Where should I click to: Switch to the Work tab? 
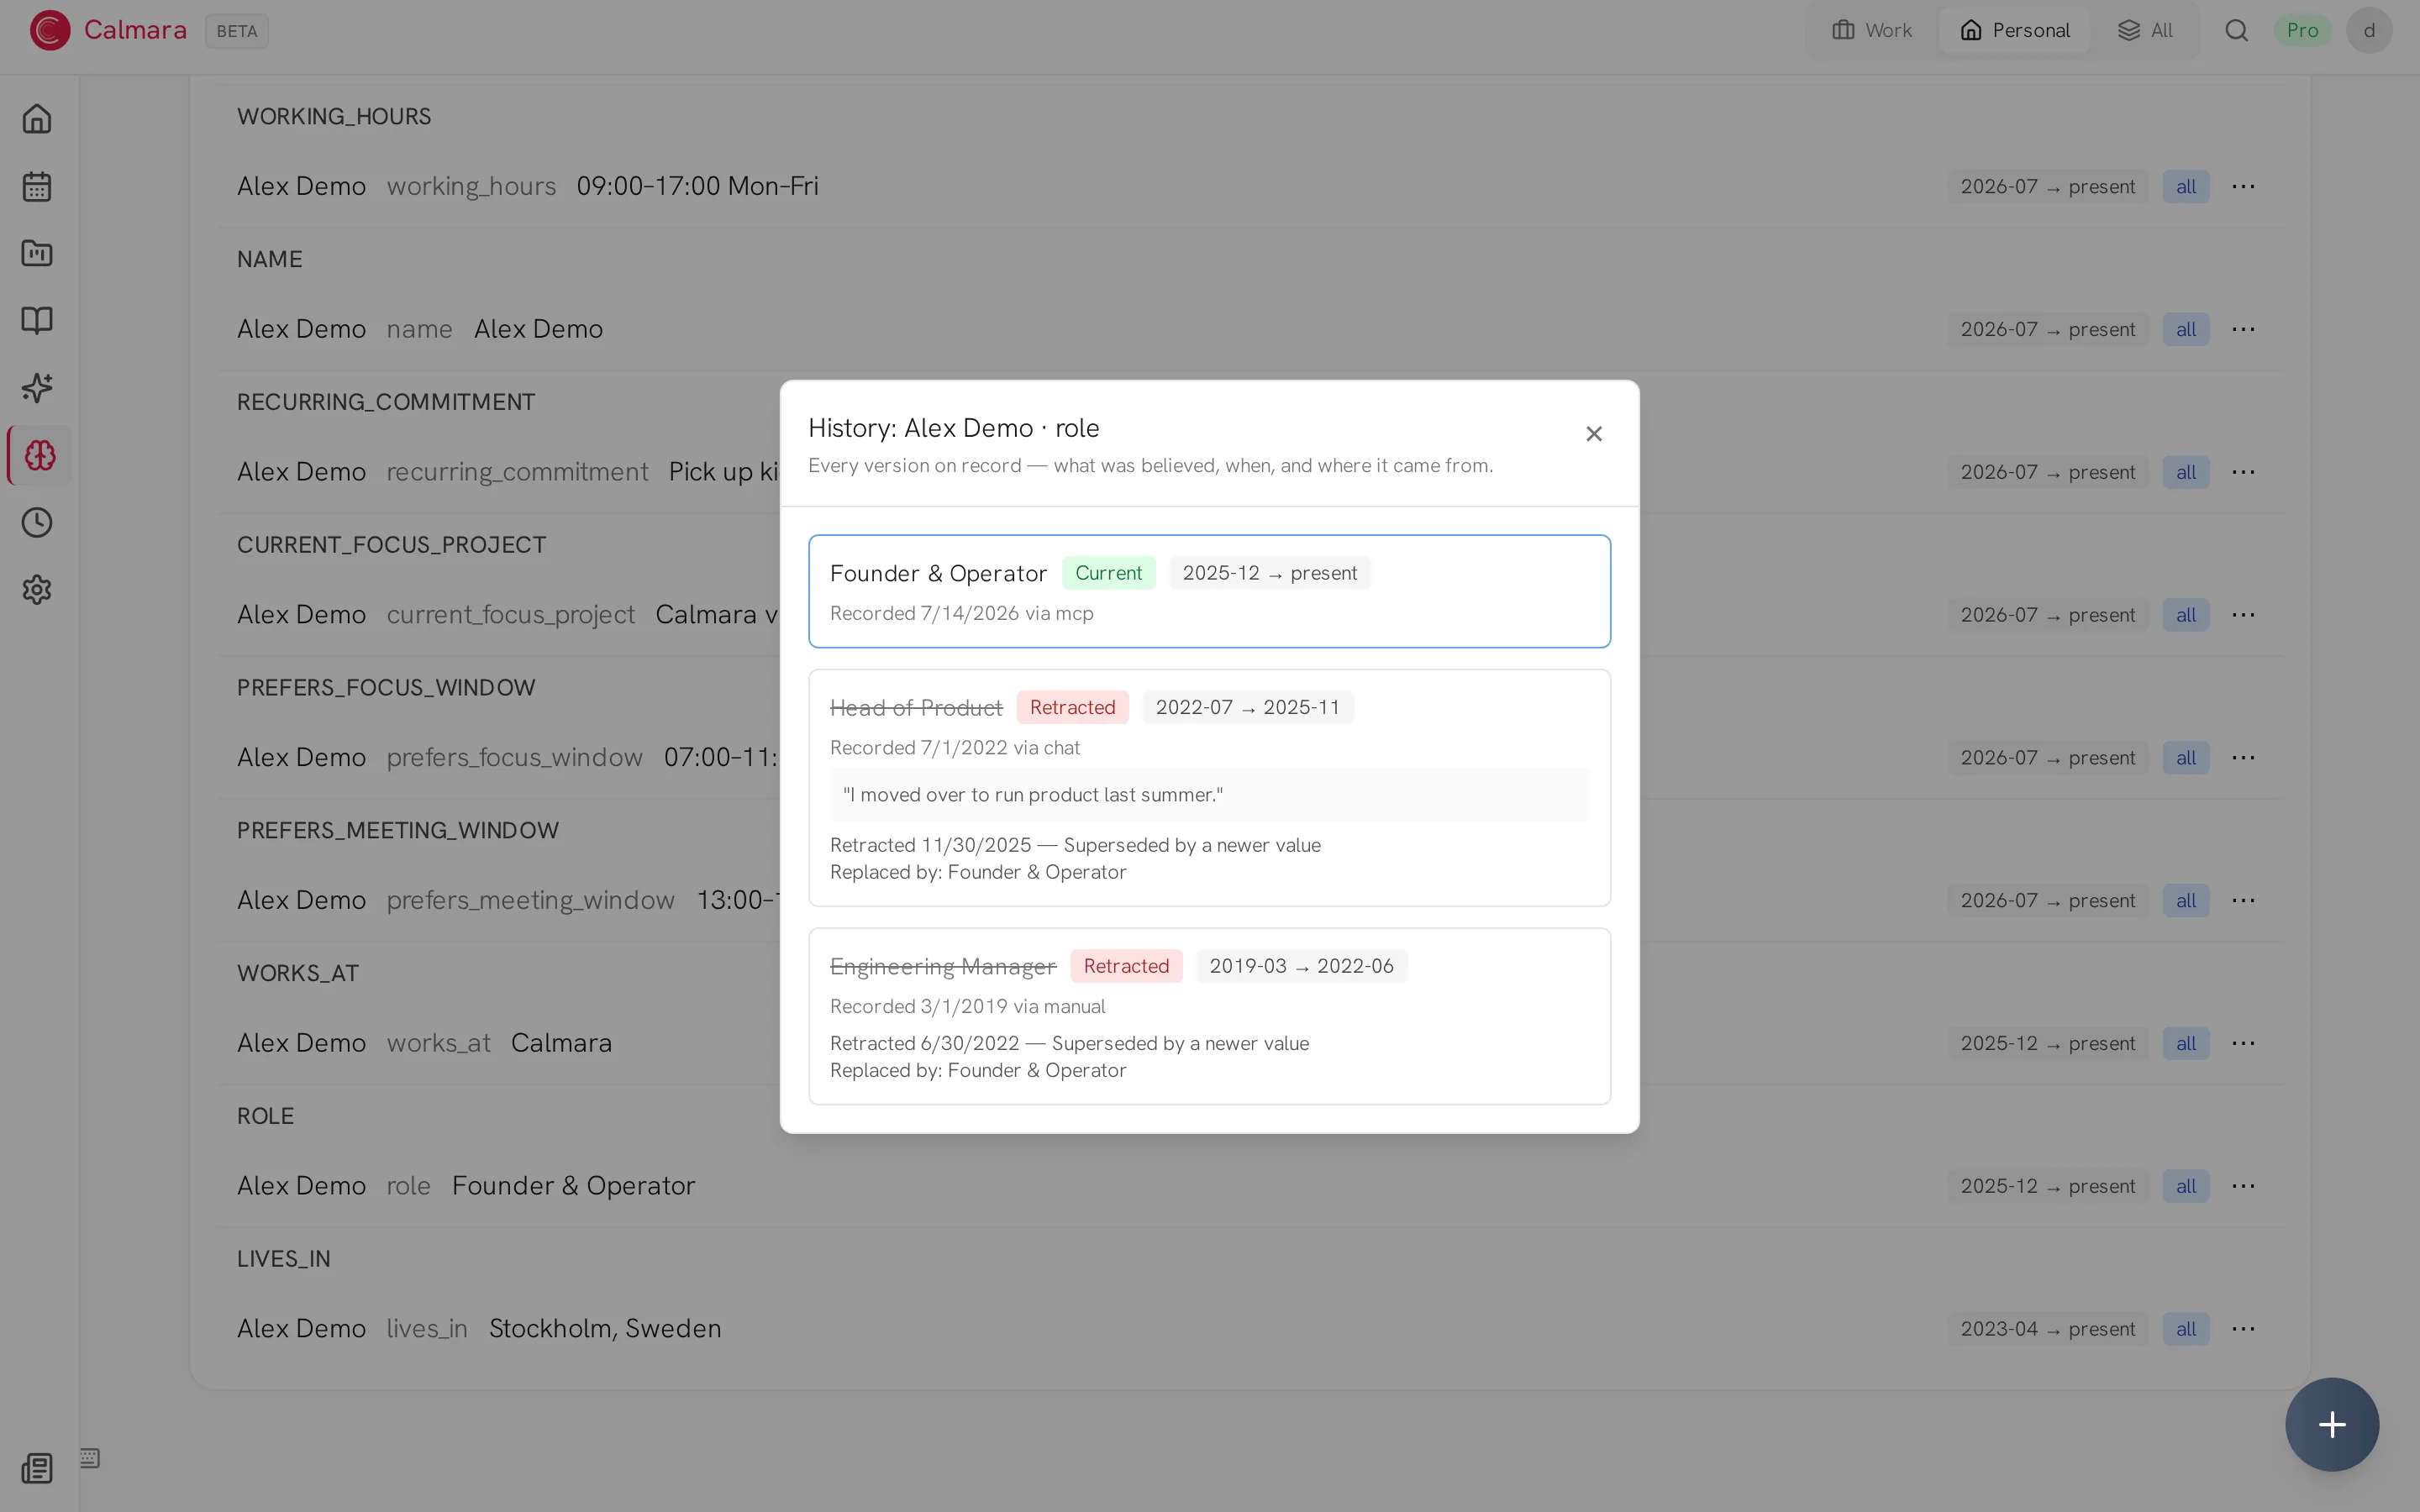pos(1872,30)
